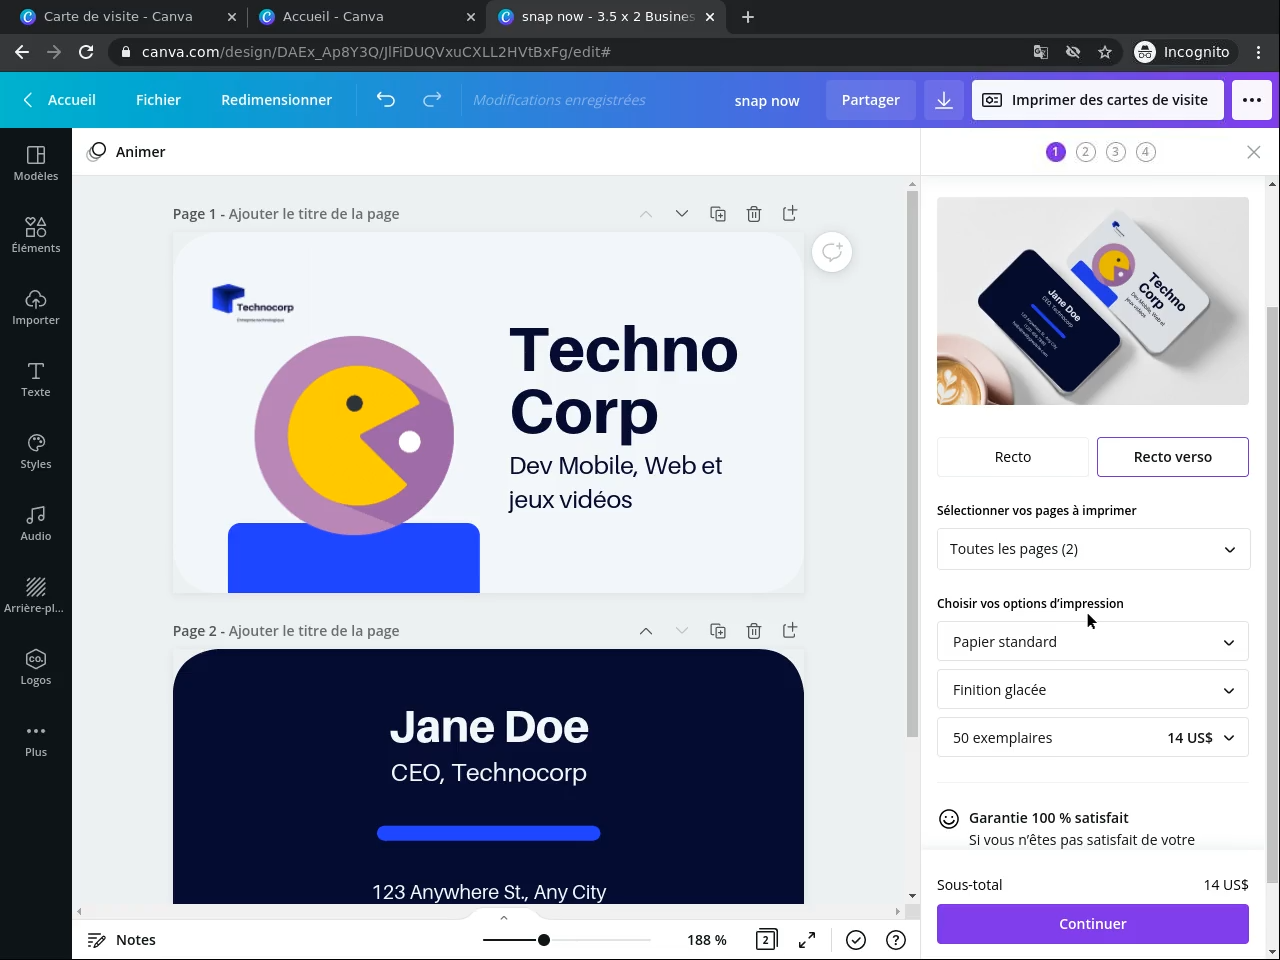Click the business card preview image
1280x960 pixels.
[x=1093, y=301]
